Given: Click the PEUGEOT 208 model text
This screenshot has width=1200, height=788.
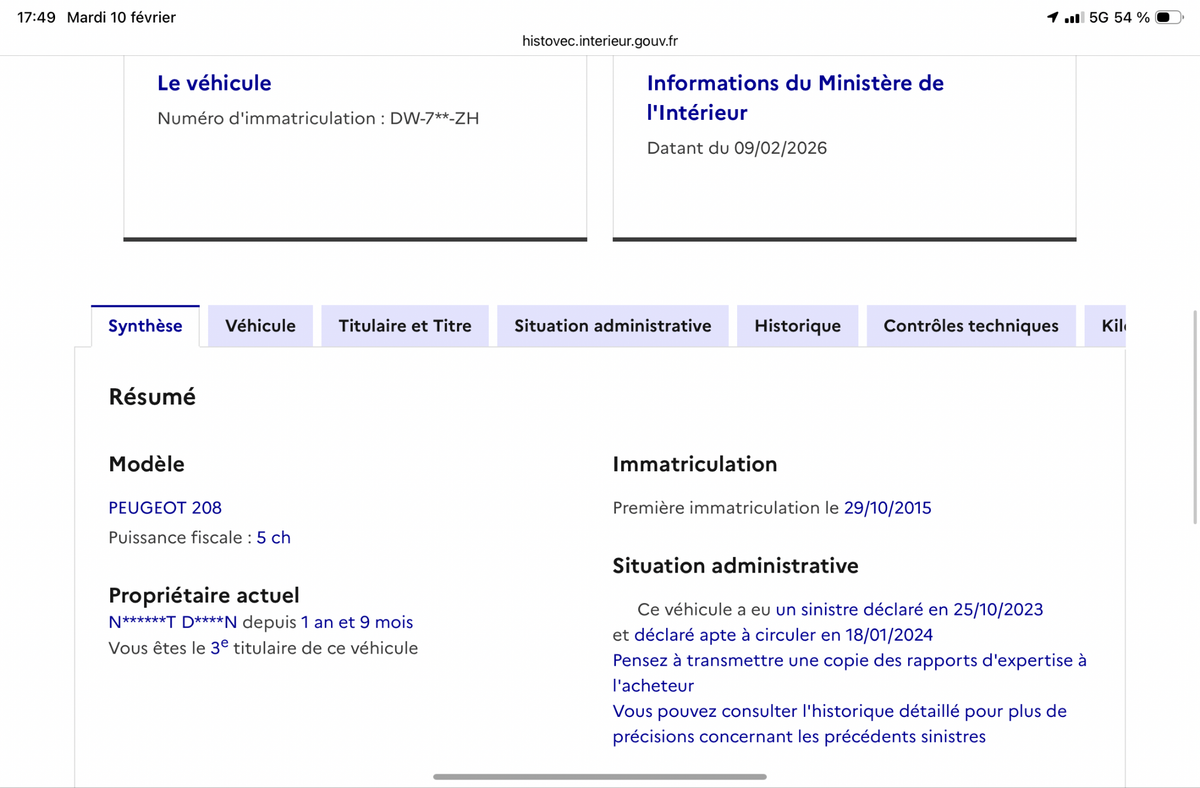Looking at the screenshot, I should click(165, 507).
